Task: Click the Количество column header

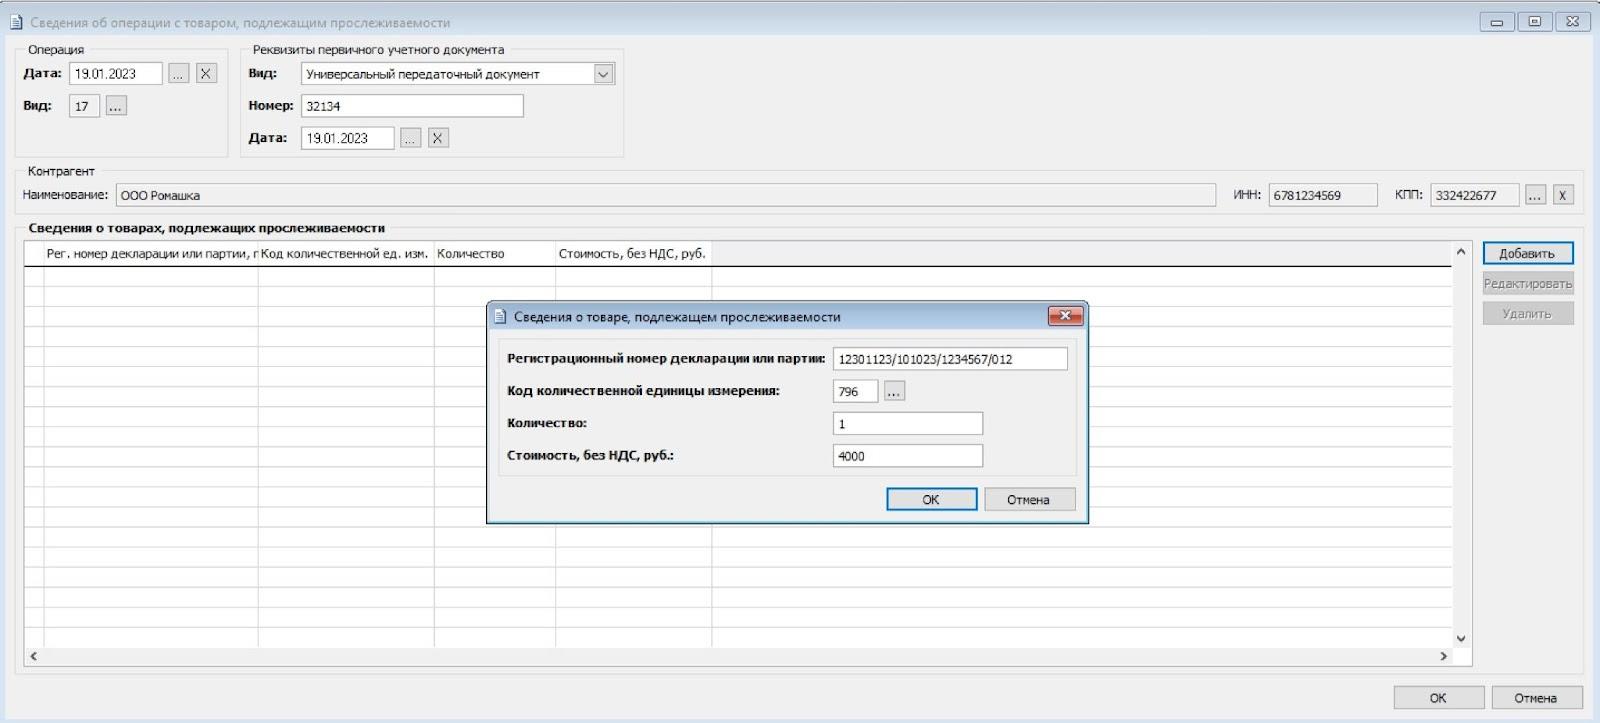Action: coord(495,254)
